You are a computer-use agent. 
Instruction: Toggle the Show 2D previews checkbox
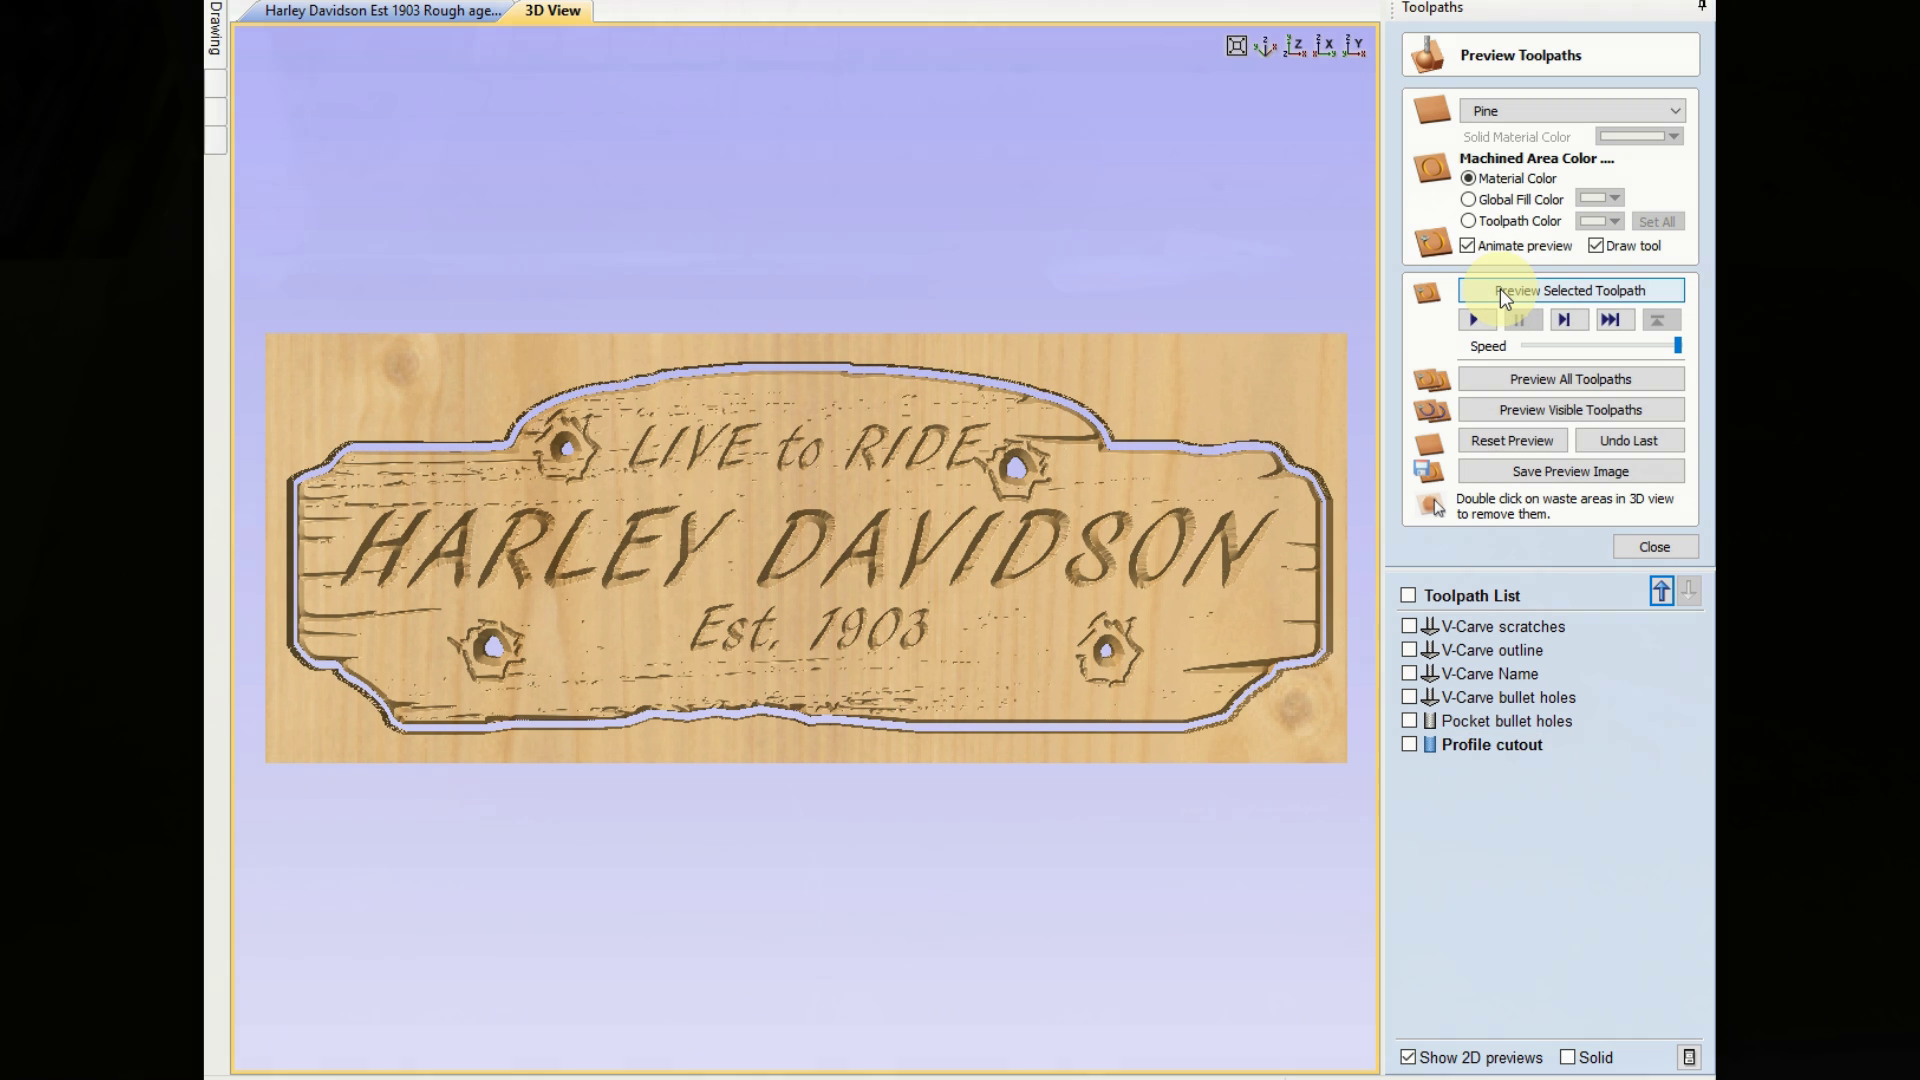tap(1408, 1057)
